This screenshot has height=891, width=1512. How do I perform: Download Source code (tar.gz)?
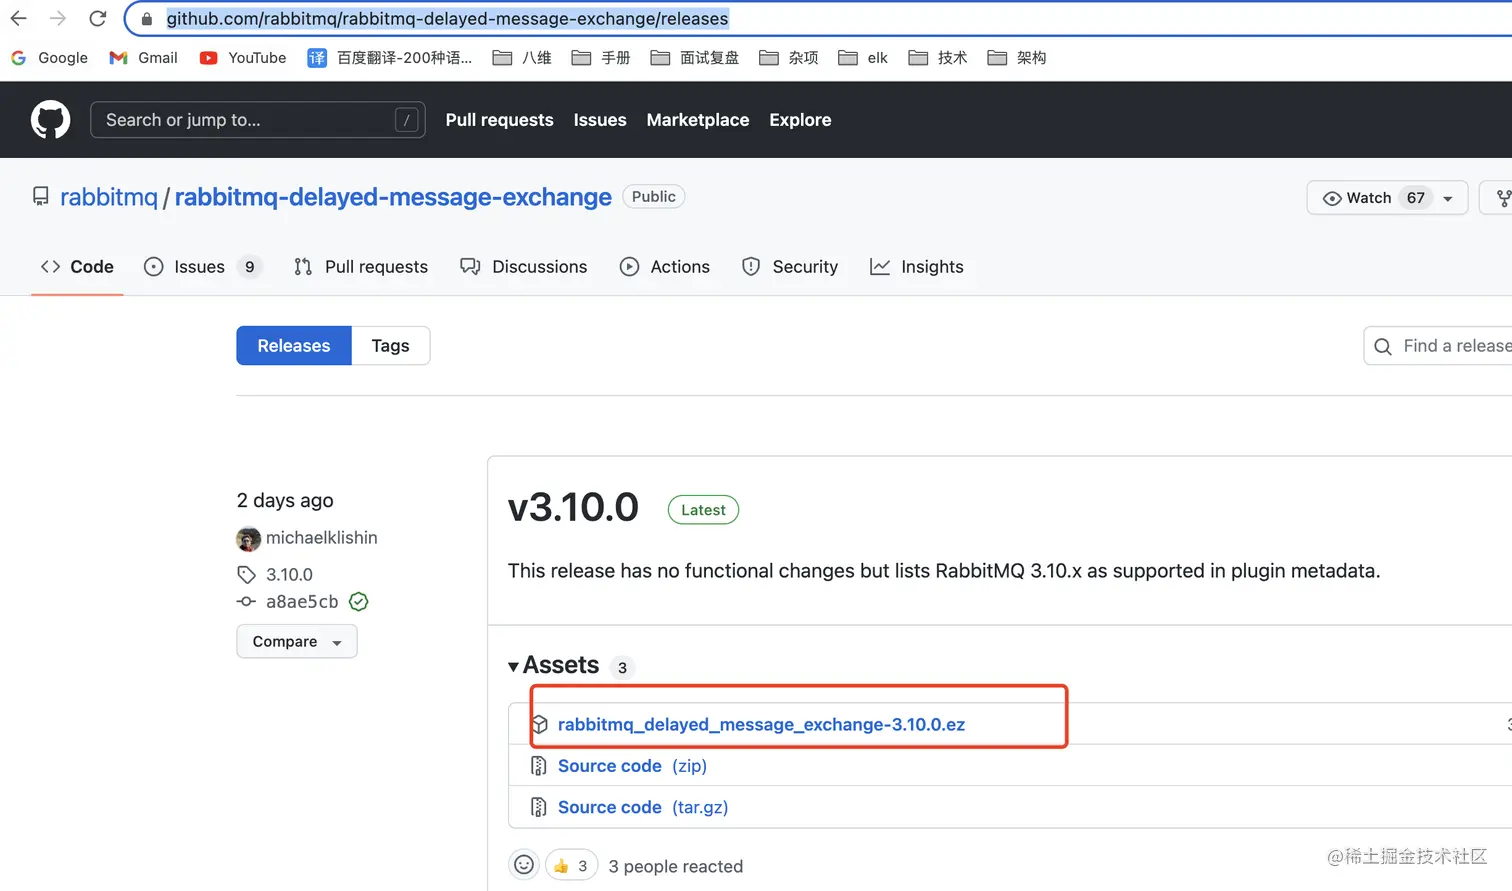click(x=643, y=807)
